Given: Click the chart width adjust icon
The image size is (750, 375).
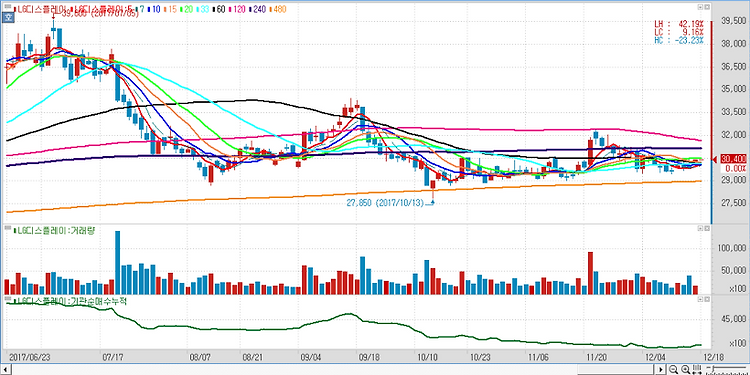Looking at the screenshot, I should coord(697,369).
